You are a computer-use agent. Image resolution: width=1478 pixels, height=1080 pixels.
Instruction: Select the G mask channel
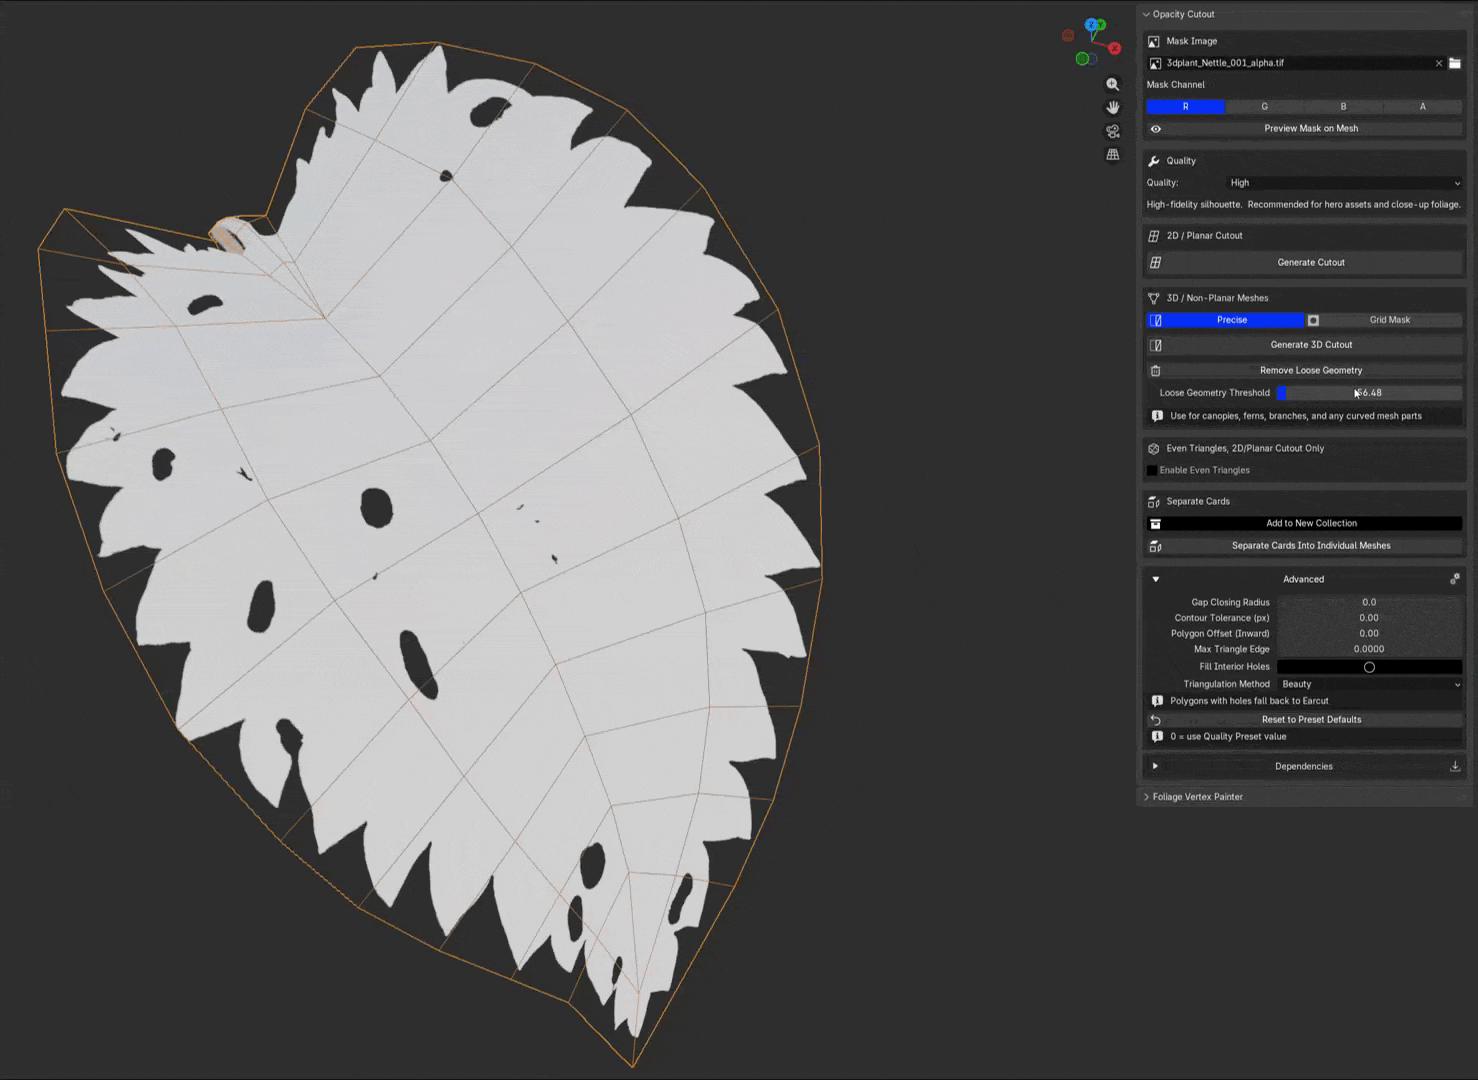pyautogui.click(x=1264, y=107)
